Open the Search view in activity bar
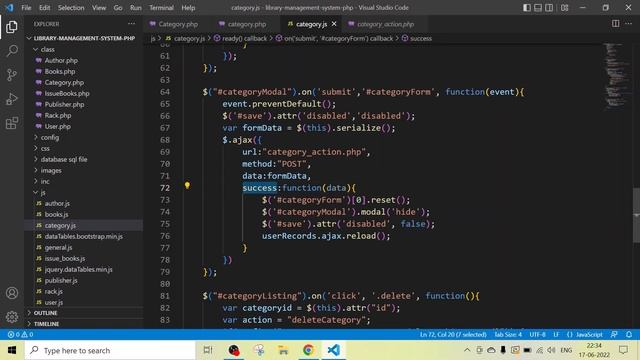 pyautogui.click(x=12, y=51)
